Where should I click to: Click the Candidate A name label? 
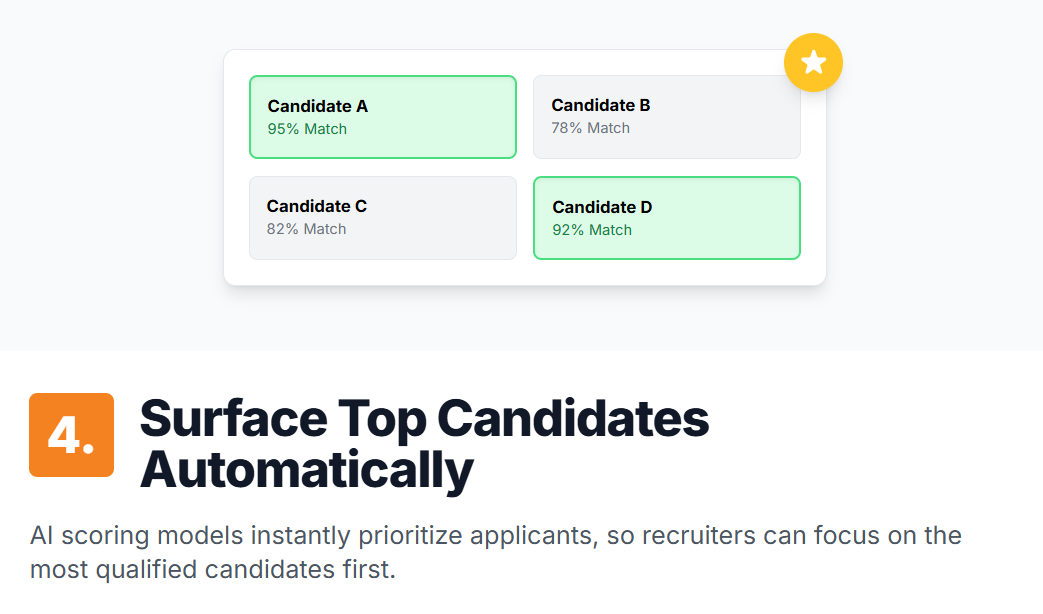point(318,106)
